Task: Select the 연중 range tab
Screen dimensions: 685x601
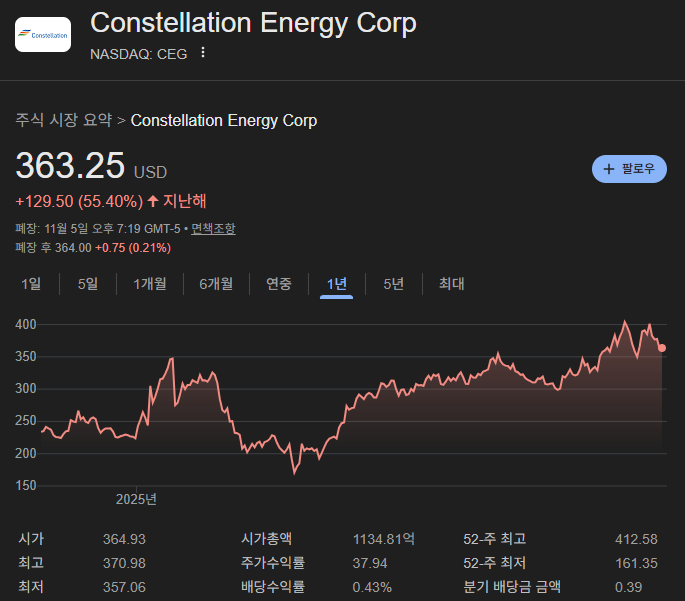Action: click(279, 284)
